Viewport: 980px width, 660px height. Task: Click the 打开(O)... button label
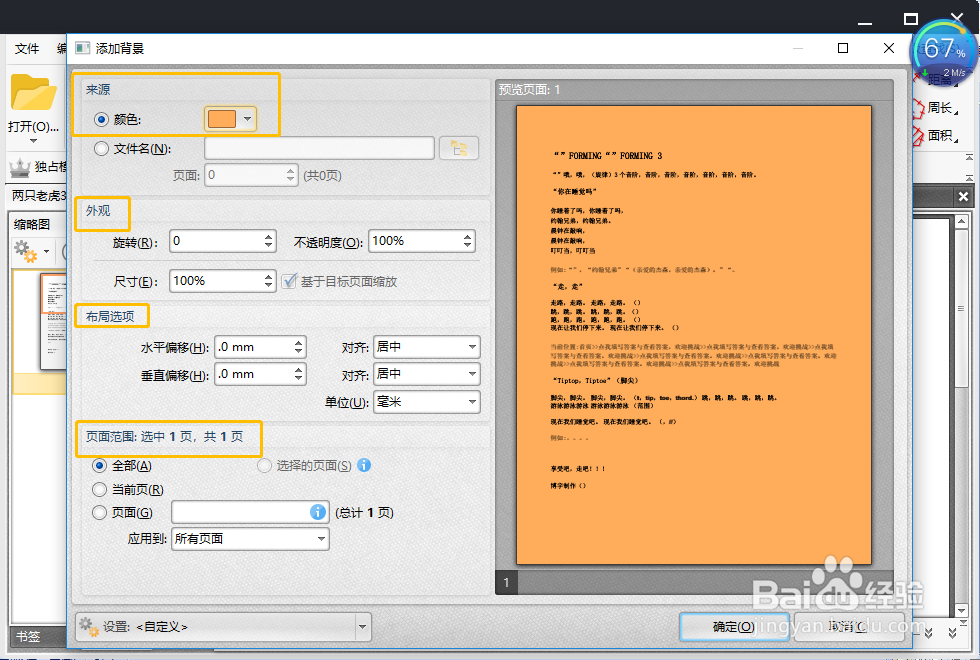tap(33, 126)
